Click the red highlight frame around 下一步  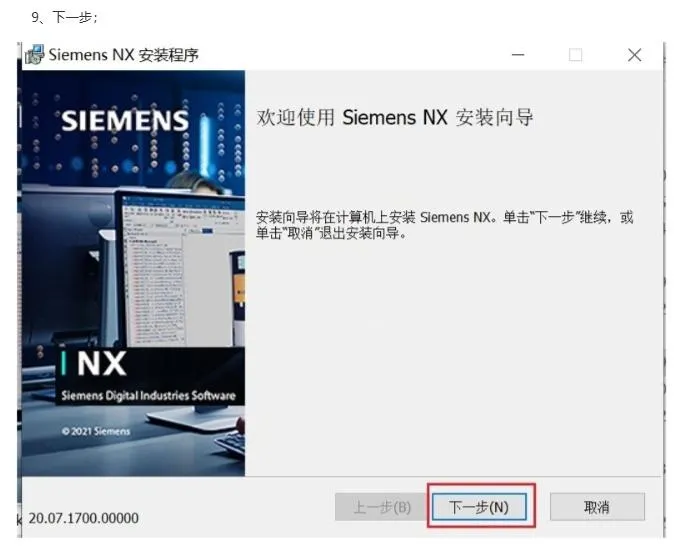481,506
